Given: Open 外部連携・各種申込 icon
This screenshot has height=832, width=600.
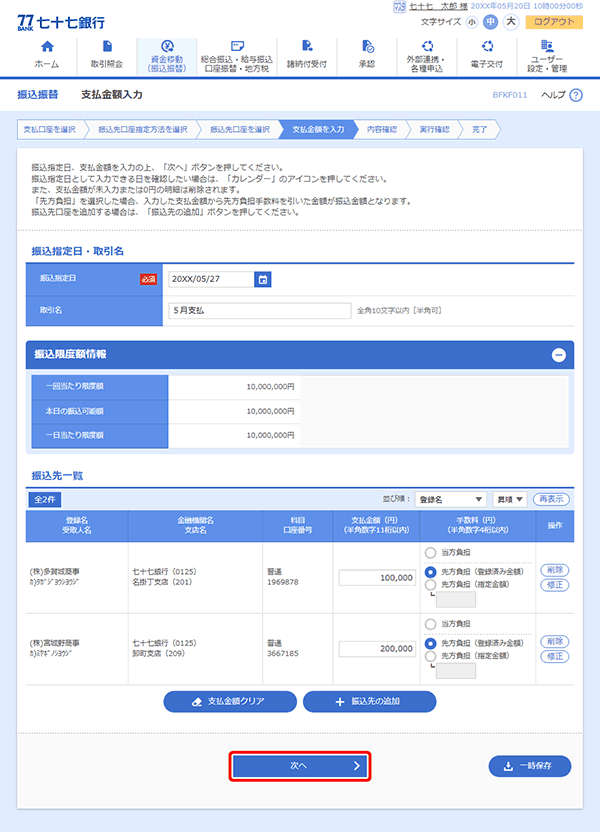Looking at the screenshot, I should [428, 46].
